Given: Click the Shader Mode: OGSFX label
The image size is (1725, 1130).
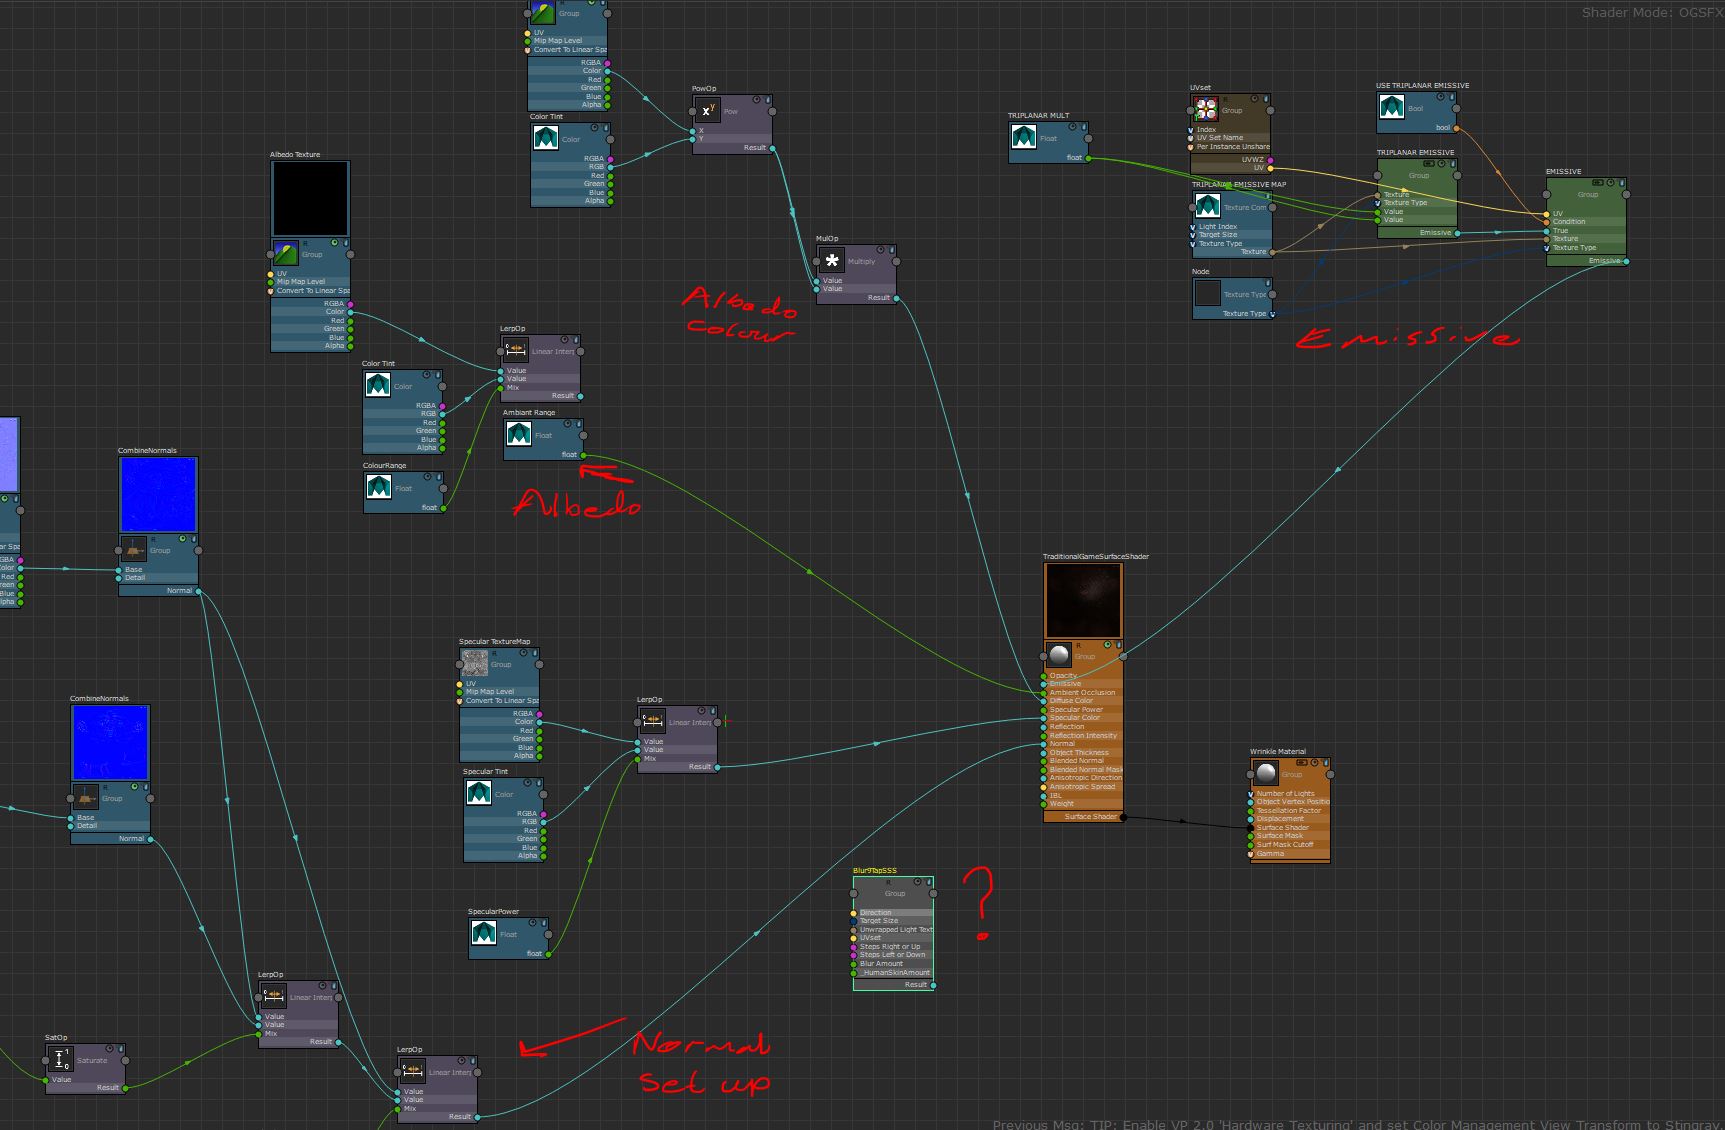Looking at the screenshot, I should (1648, 13).
